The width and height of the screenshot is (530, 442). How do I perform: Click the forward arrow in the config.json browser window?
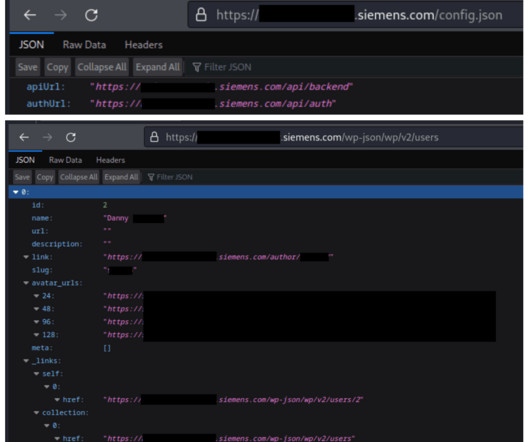point(61,15)
